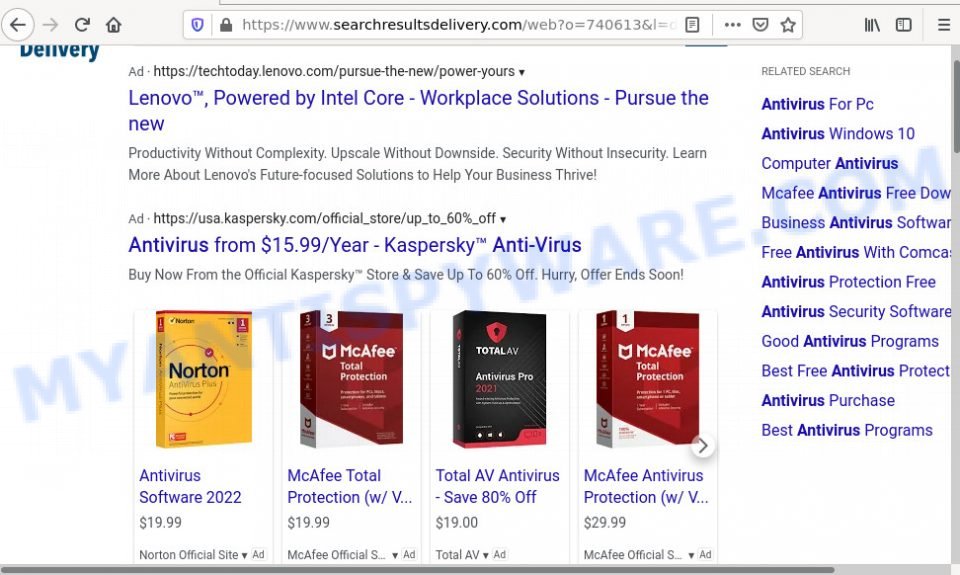Open the TotalAV Antivirus Pro product image
Screen dimensions: 960x575
500,379
